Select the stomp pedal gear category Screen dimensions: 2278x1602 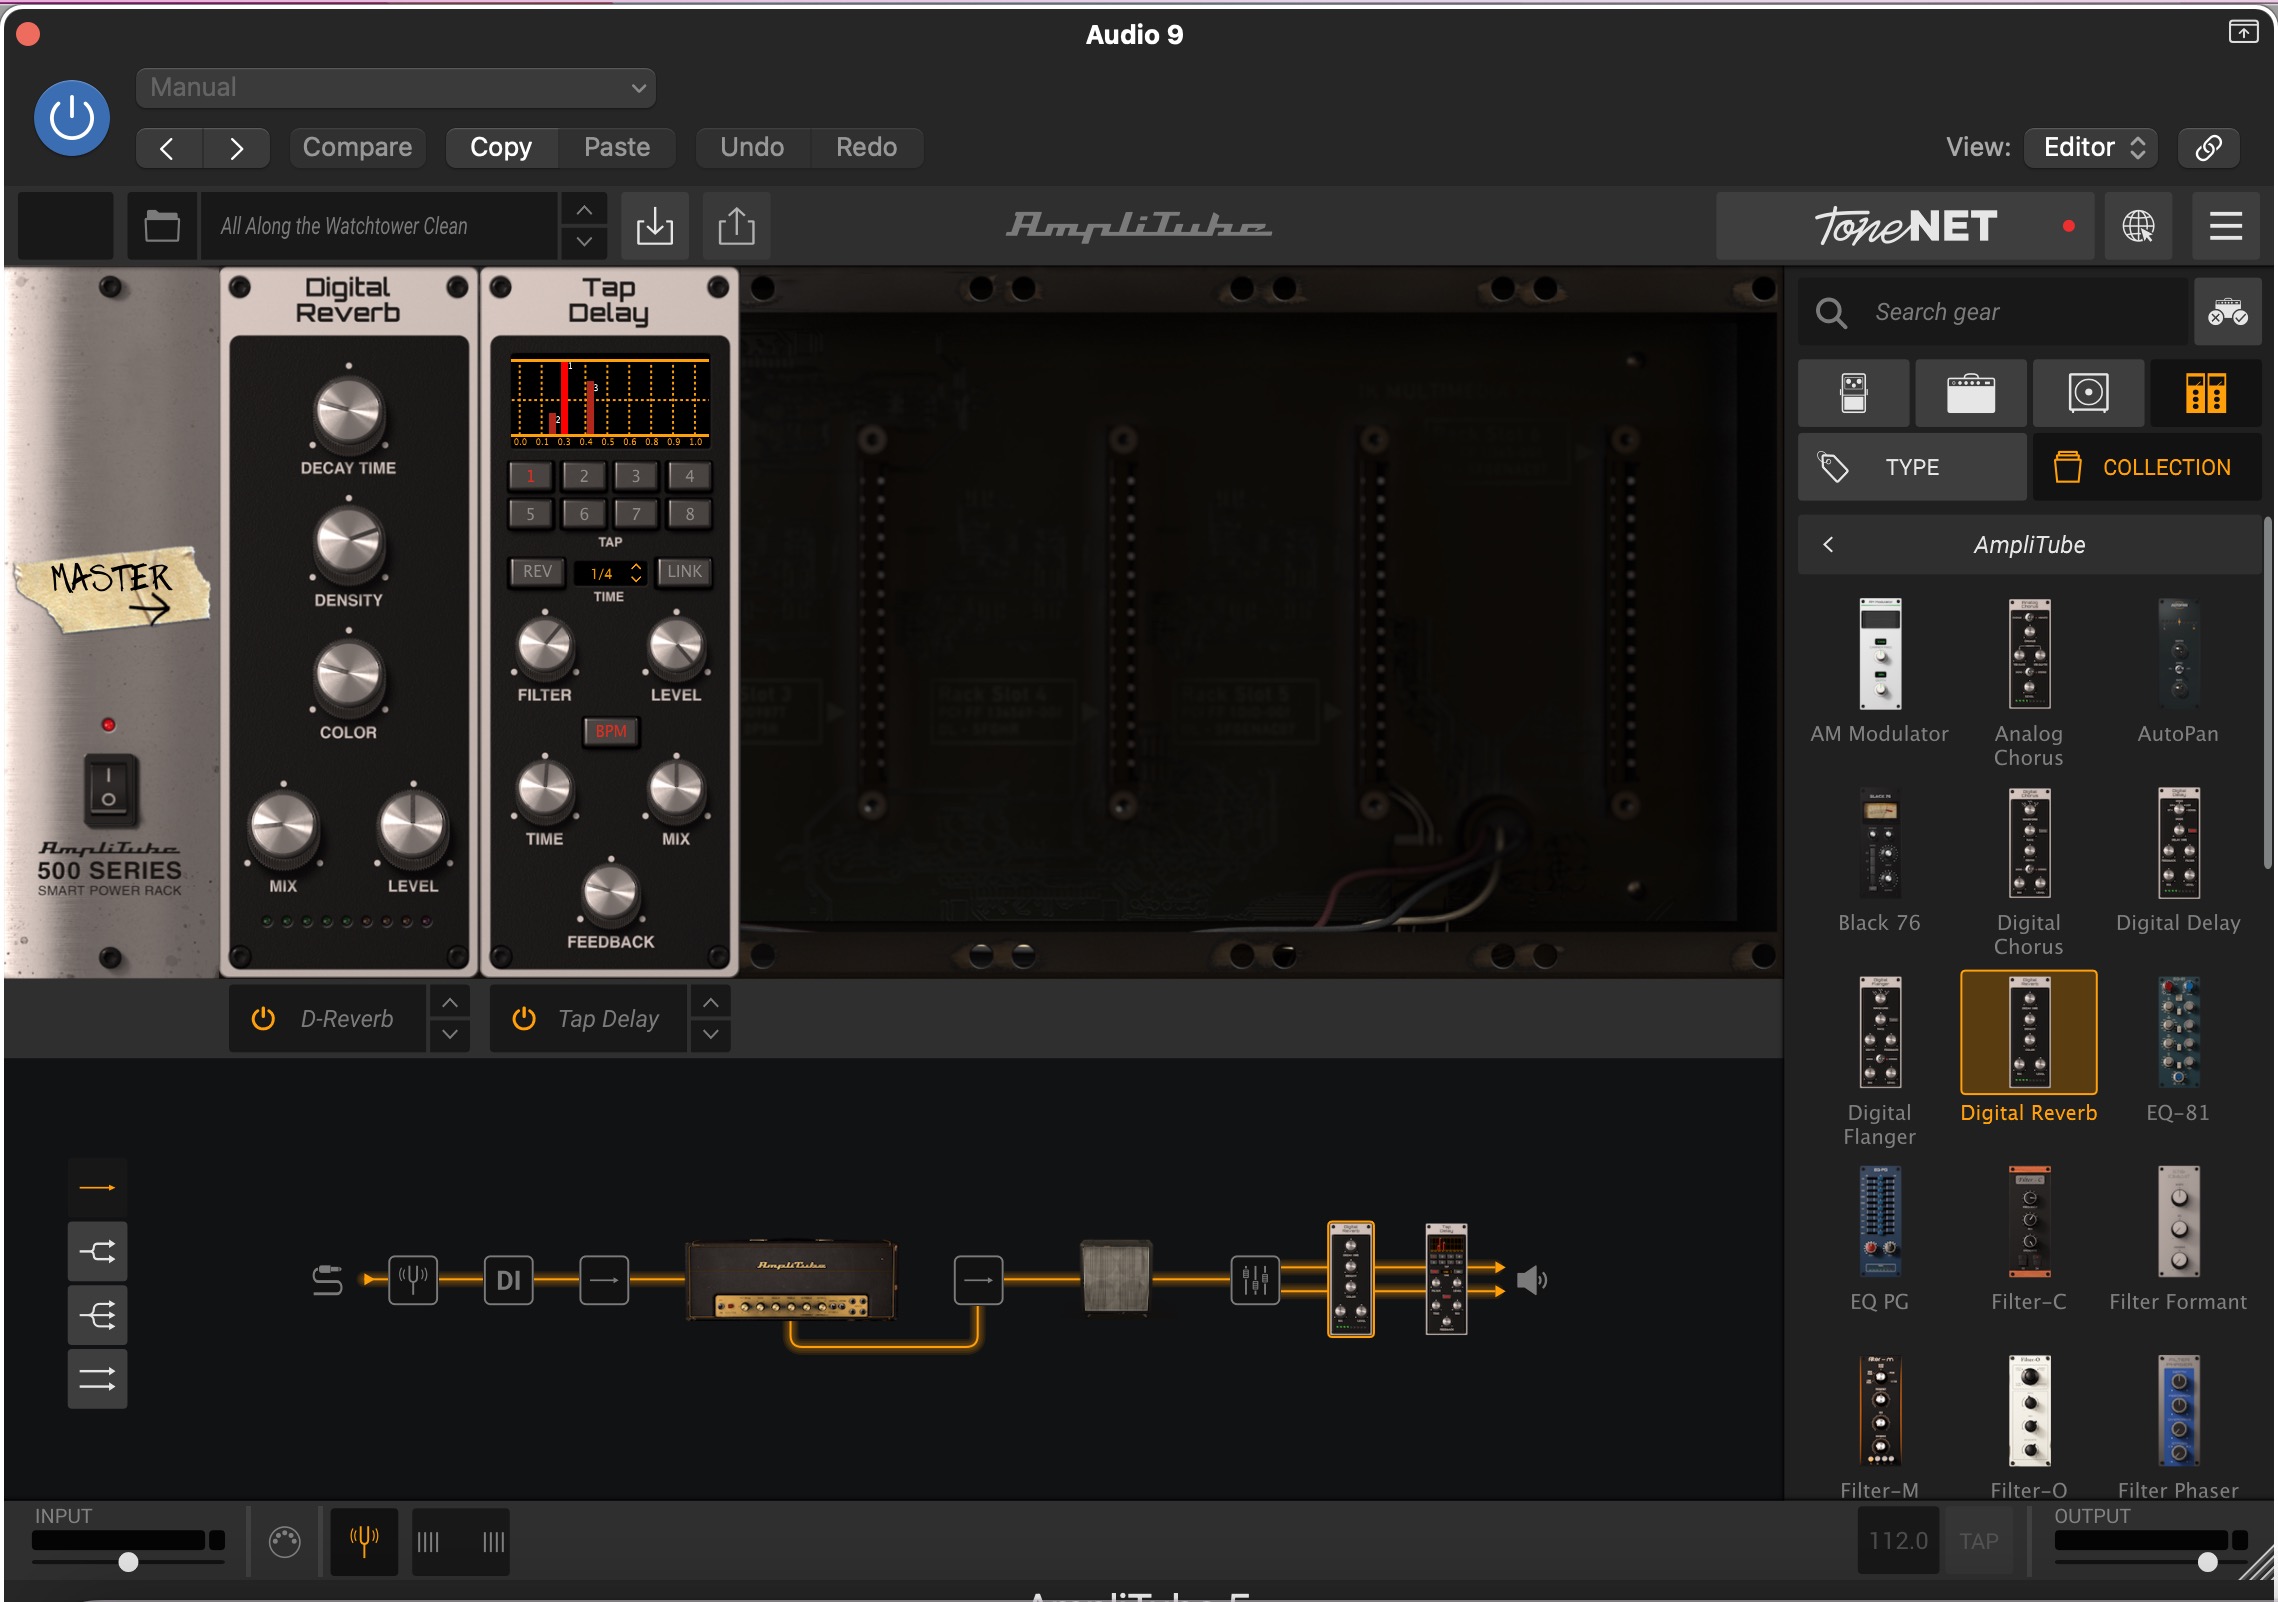click(x=1854, y=393)
